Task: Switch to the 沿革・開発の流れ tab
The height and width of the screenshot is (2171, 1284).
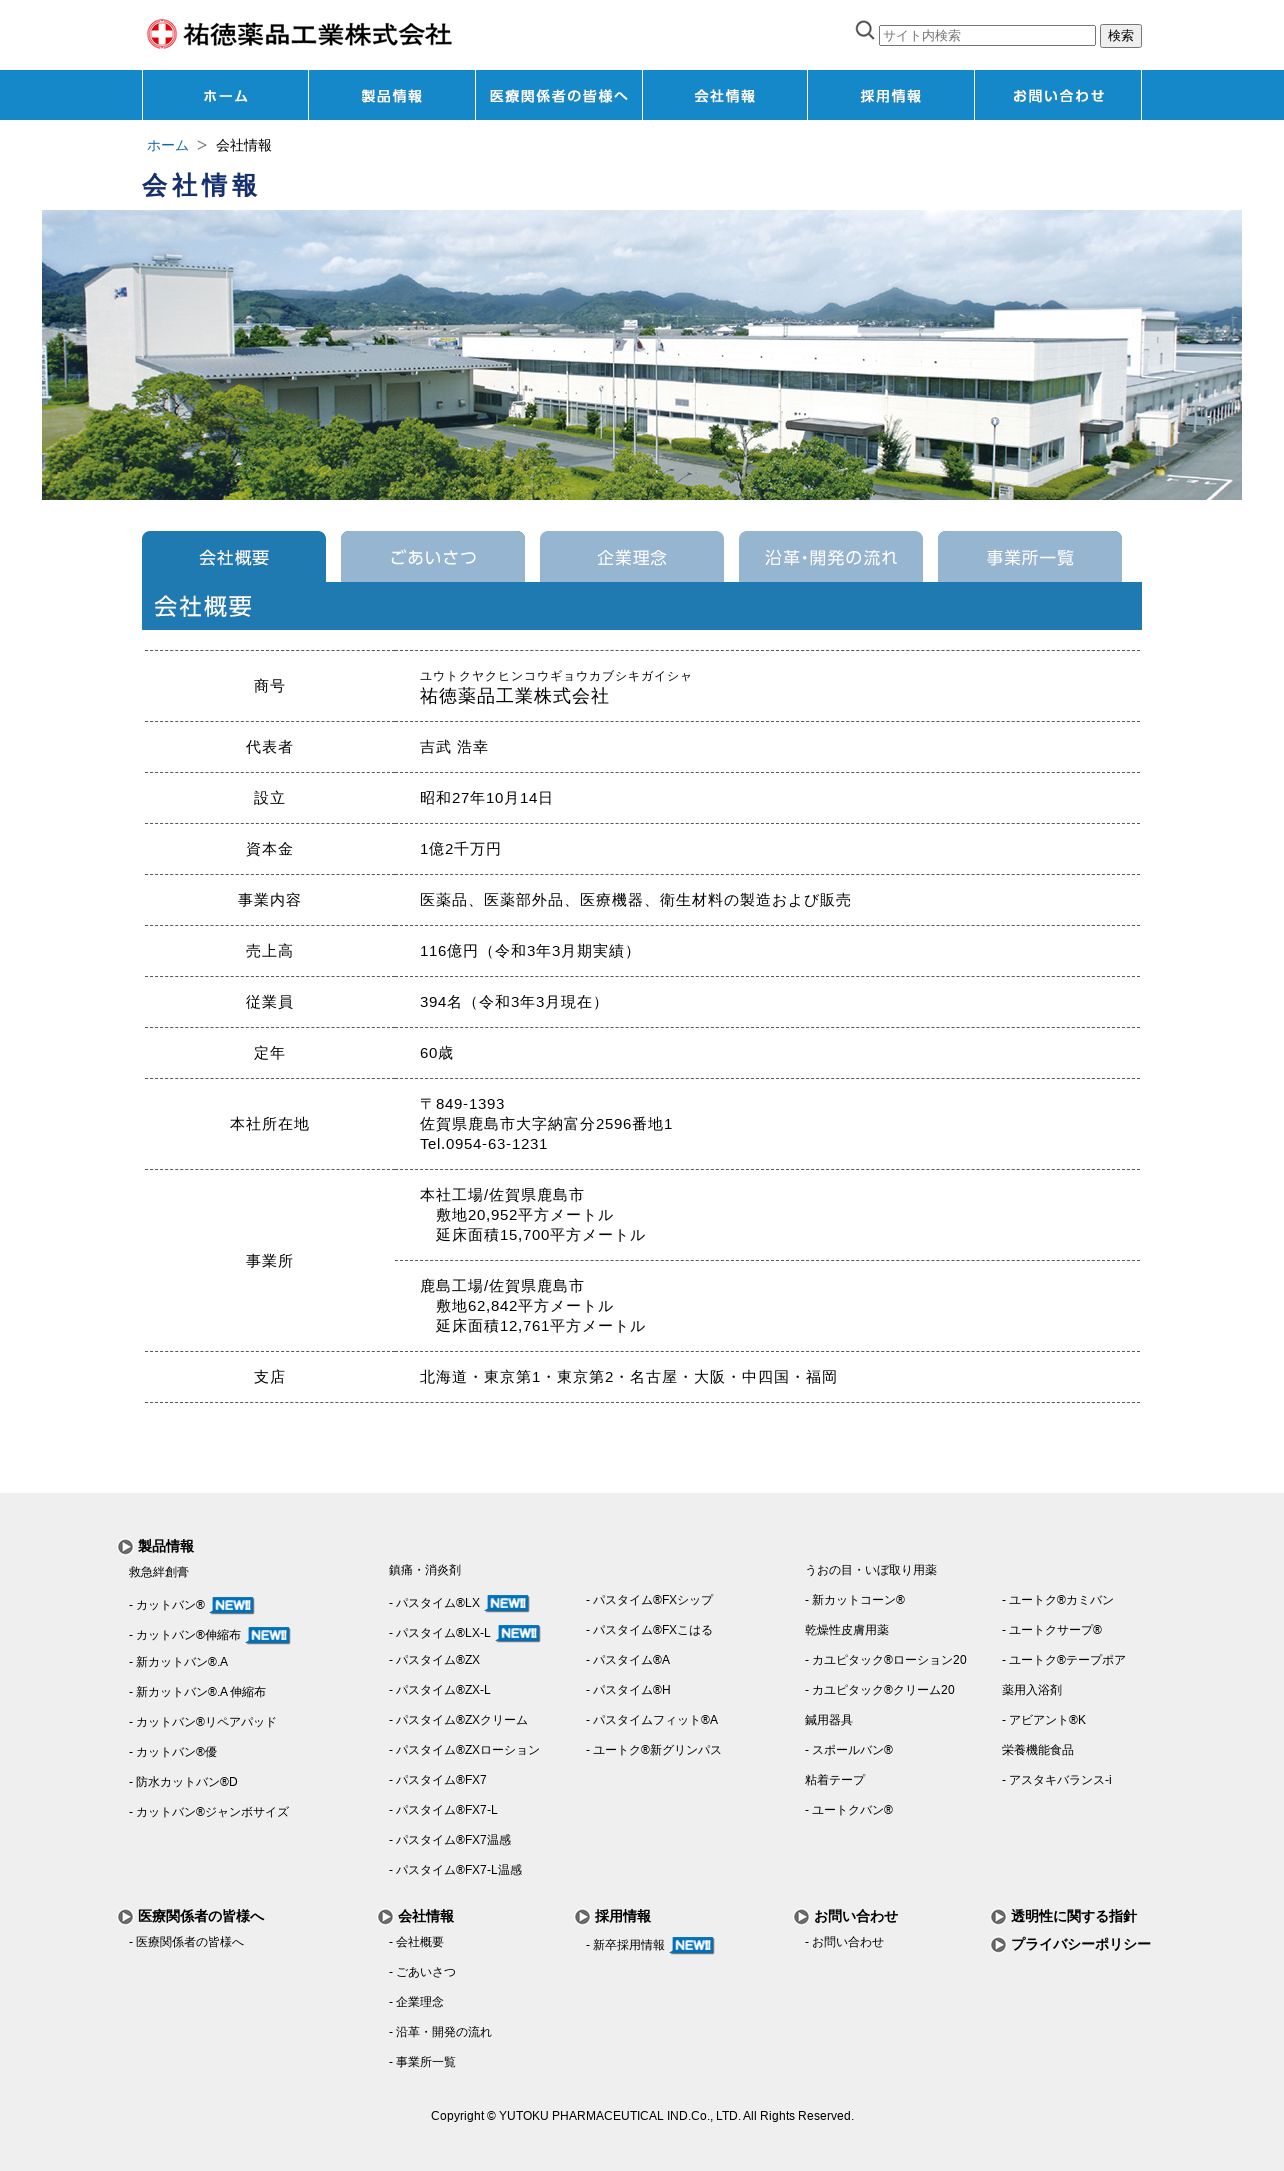Action: pos(831,557)
